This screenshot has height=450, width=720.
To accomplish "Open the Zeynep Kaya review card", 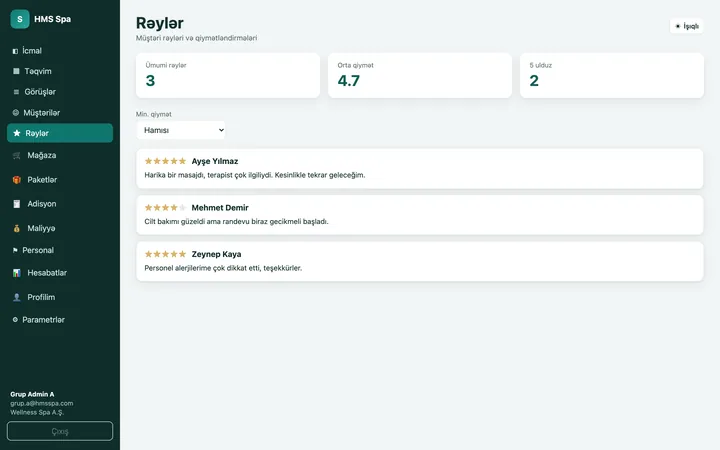I will click(x=420, y=261).
